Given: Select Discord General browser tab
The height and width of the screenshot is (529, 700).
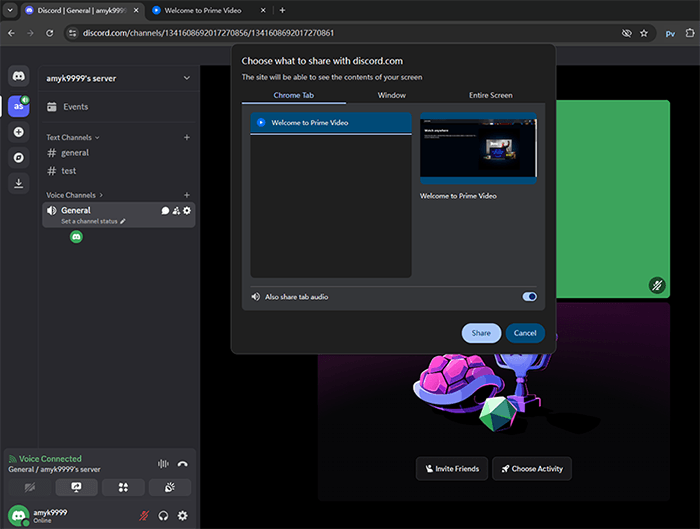Looking at the screenshot, I should 82,10.
